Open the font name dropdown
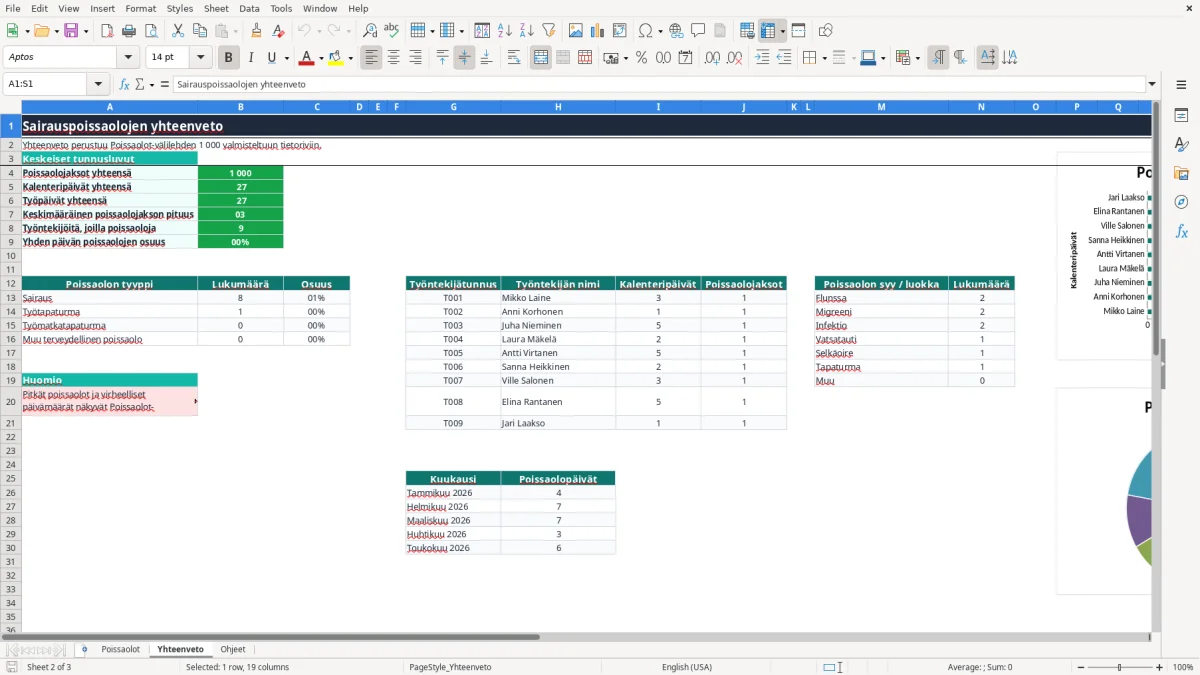 point(128,57)
